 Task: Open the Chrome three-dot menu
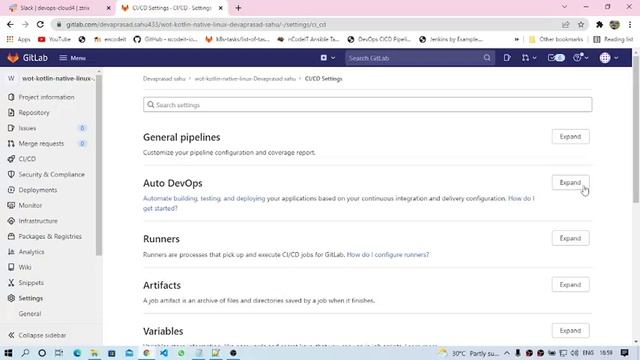[630, 24]
